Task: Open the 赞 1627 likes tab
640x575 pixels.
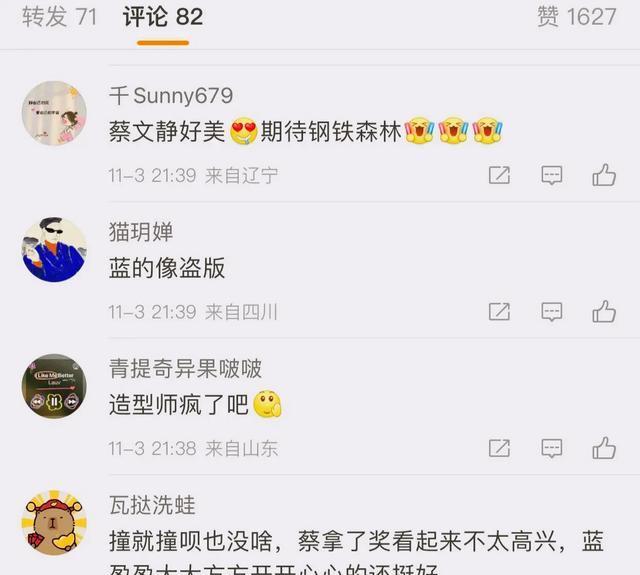Action: (x=576, y=17)
